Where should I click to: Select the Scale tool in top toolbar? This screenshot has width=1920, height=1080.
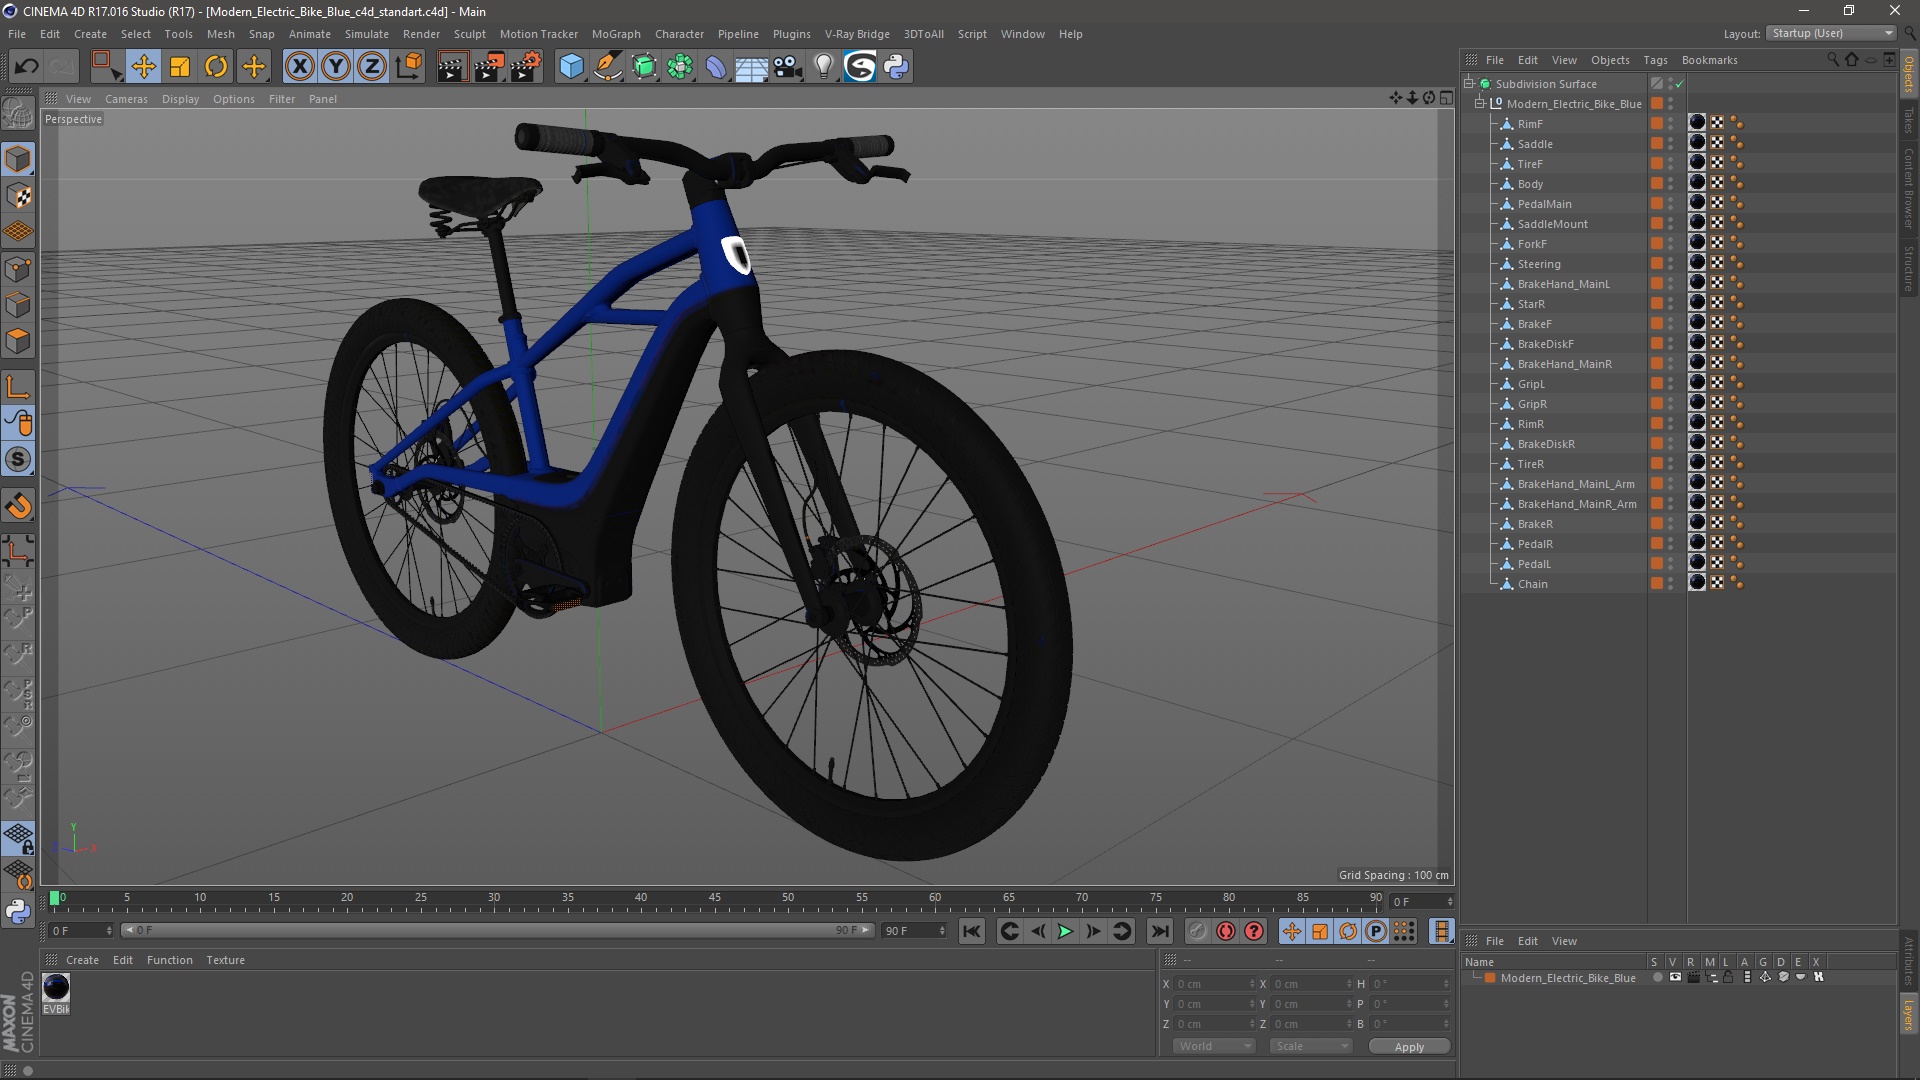tap(180, 67)
